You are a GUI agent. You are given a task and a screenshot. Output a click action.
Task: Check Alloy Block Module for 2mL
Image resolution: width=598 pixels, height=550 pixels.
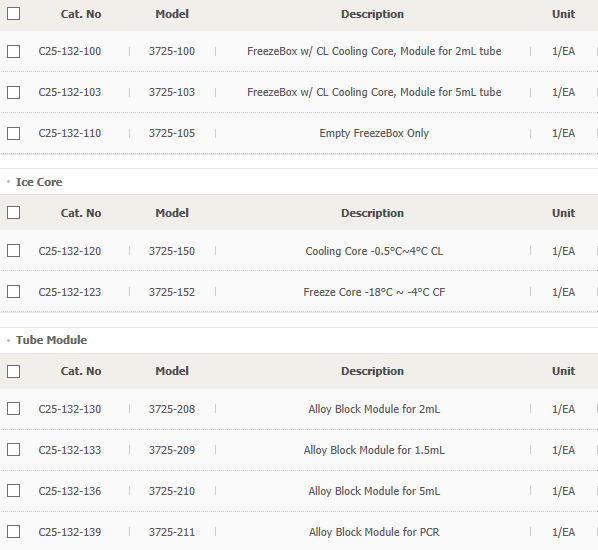point(13,409)
